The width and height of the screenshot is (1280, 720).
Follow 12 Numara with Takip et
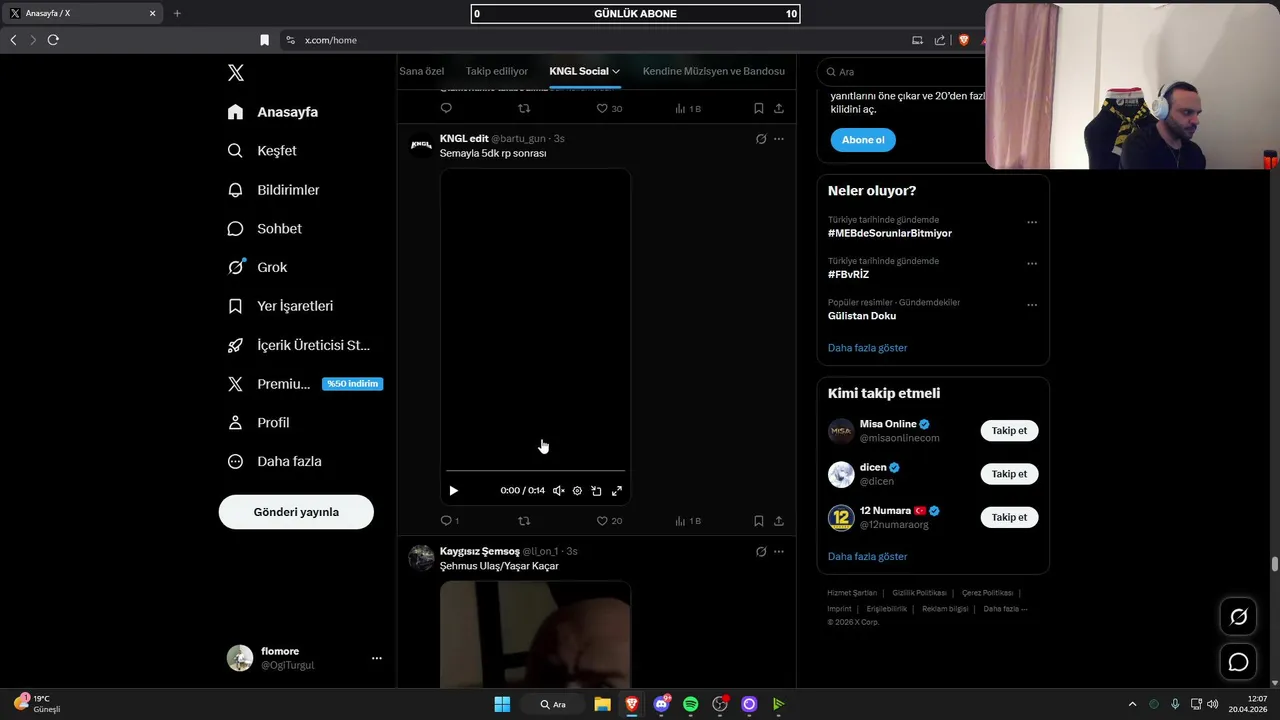[1009, 517]
